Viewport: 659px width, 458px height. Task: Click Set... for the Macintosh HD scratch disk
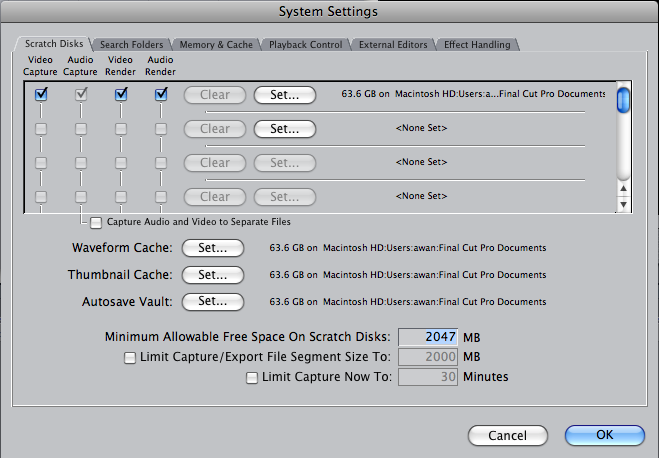[x=285, y=95]
